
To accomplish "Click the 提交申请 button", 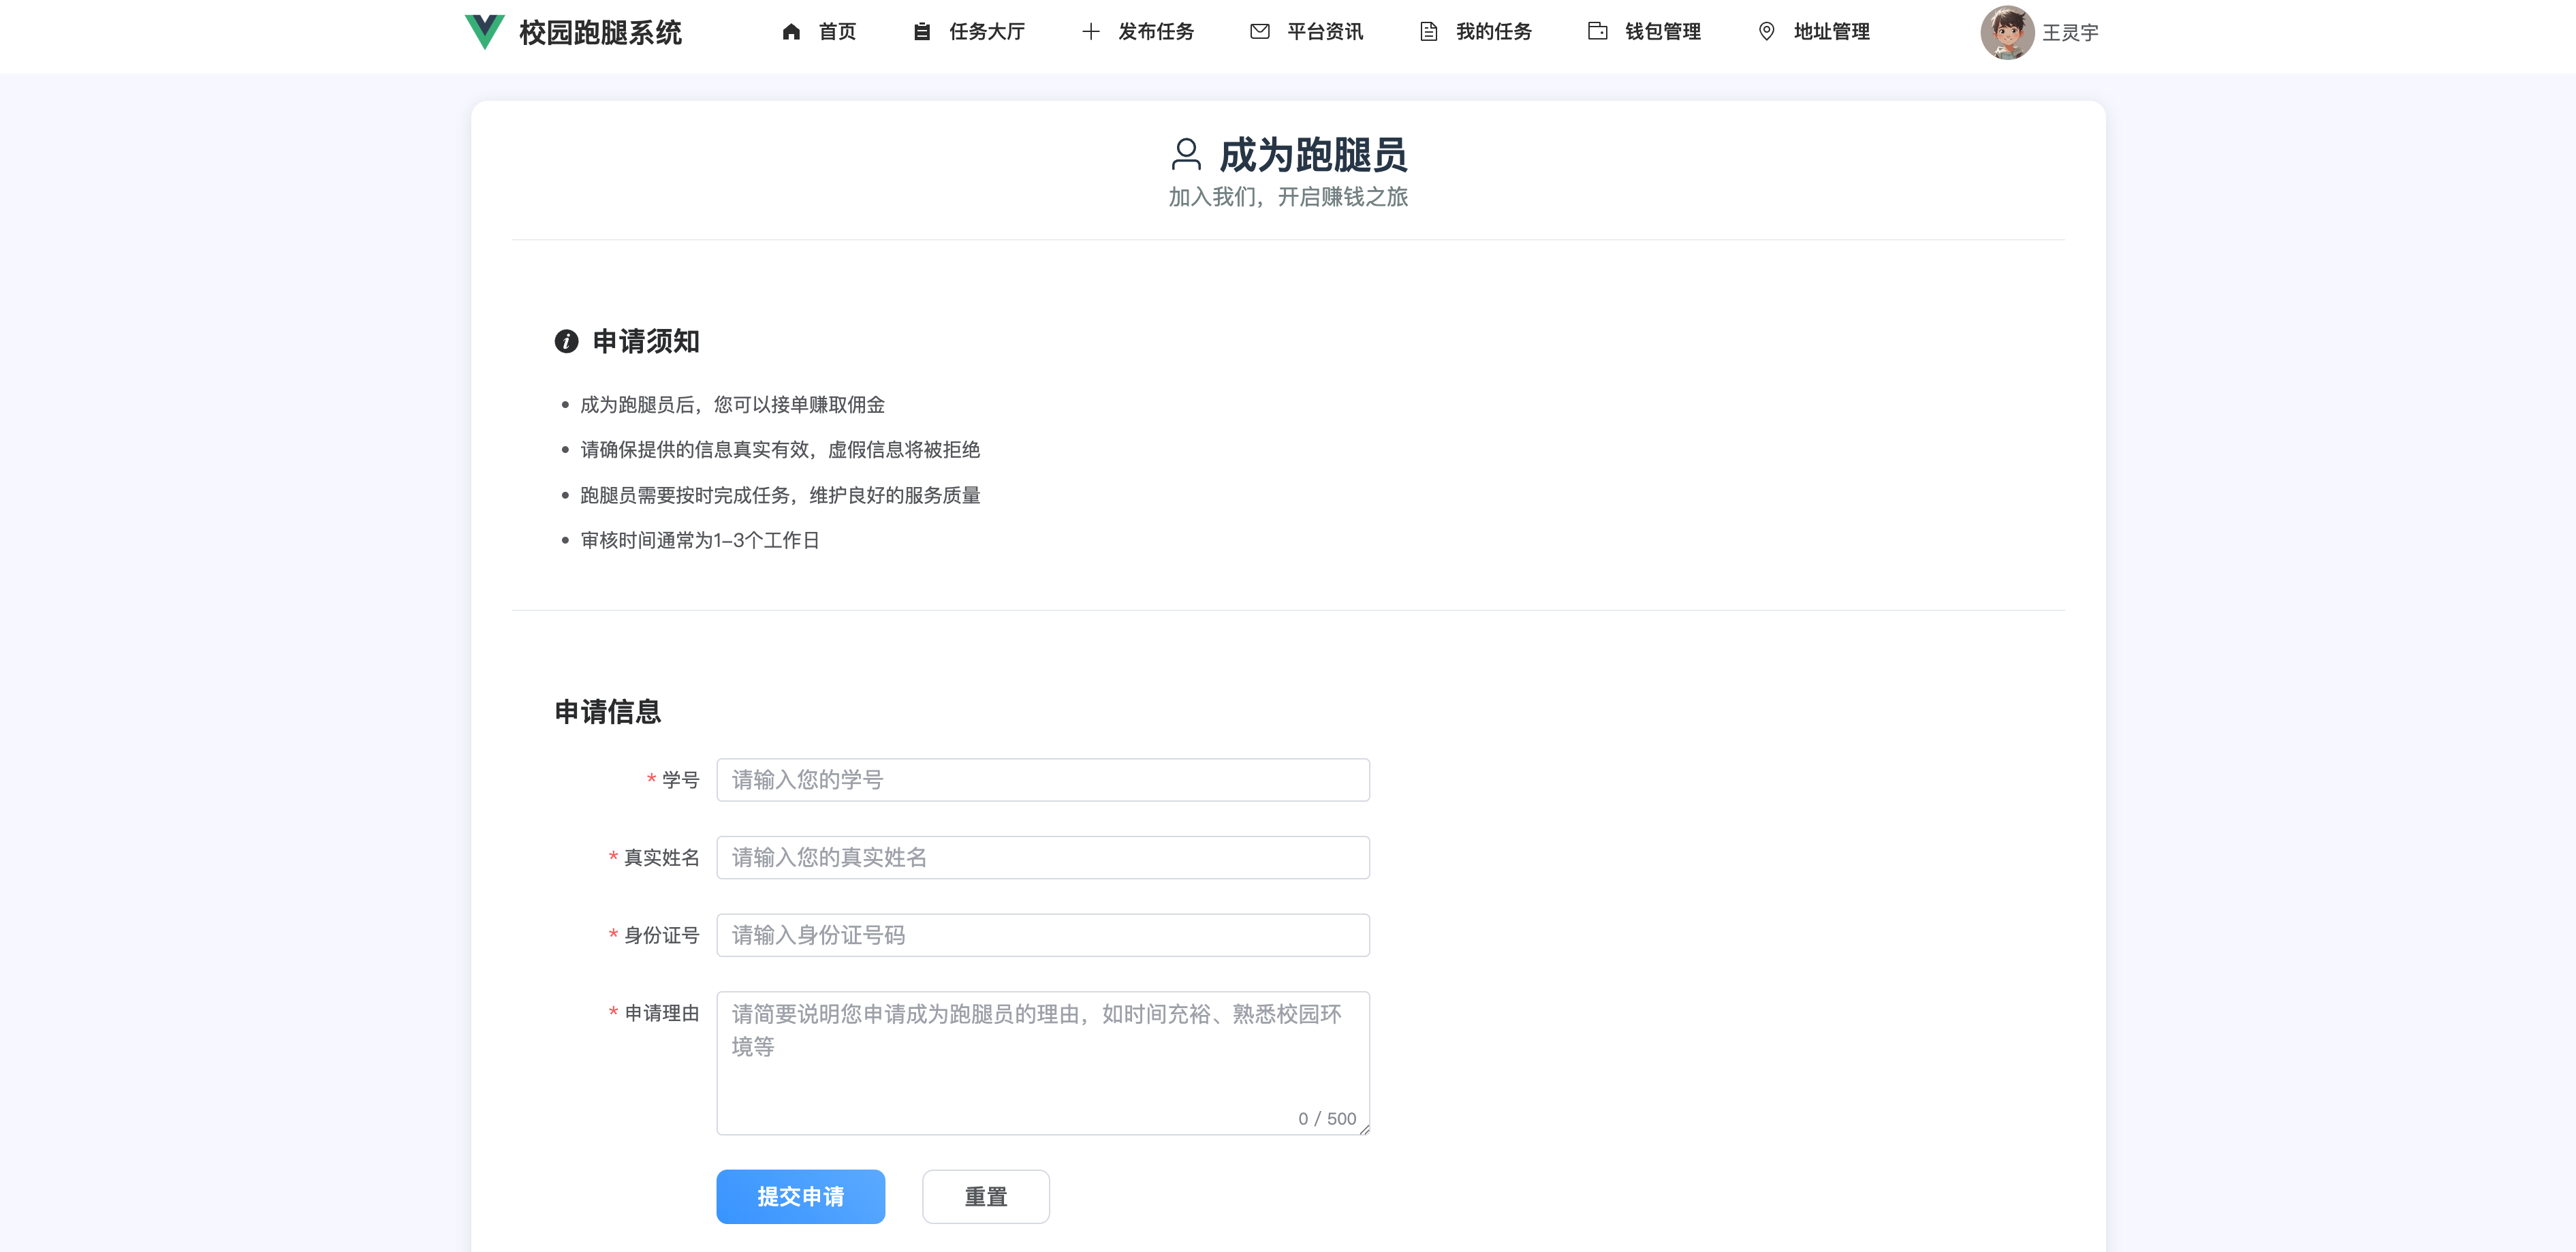I will point(800,1196).
